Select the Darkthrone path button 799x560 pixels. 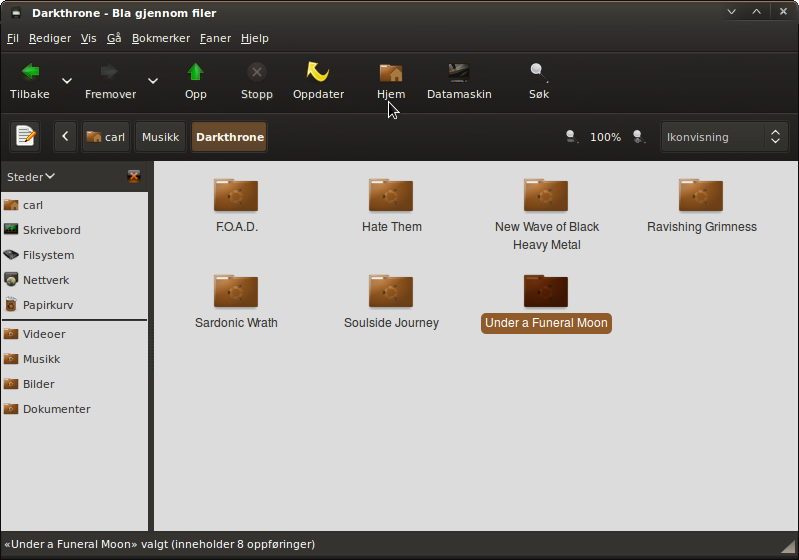[230, 137]
